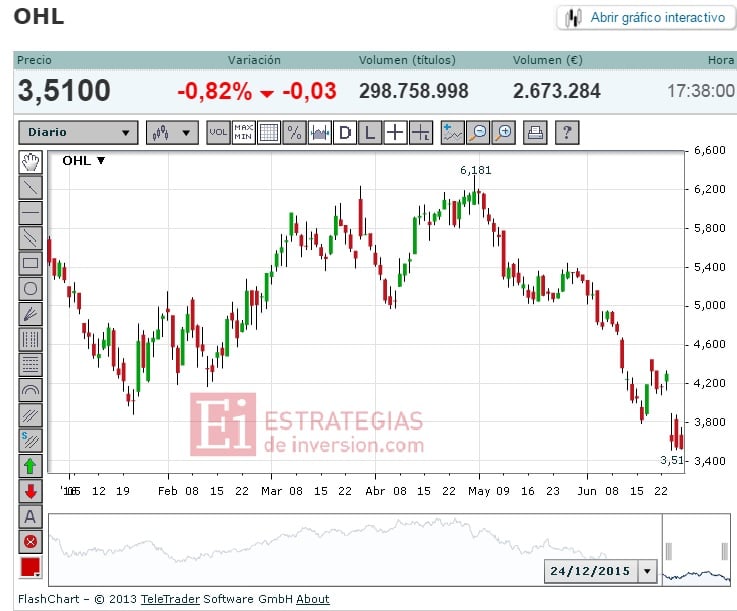Click the Volumen (€) header
737x611 pixels.
(x=548, y=60)
